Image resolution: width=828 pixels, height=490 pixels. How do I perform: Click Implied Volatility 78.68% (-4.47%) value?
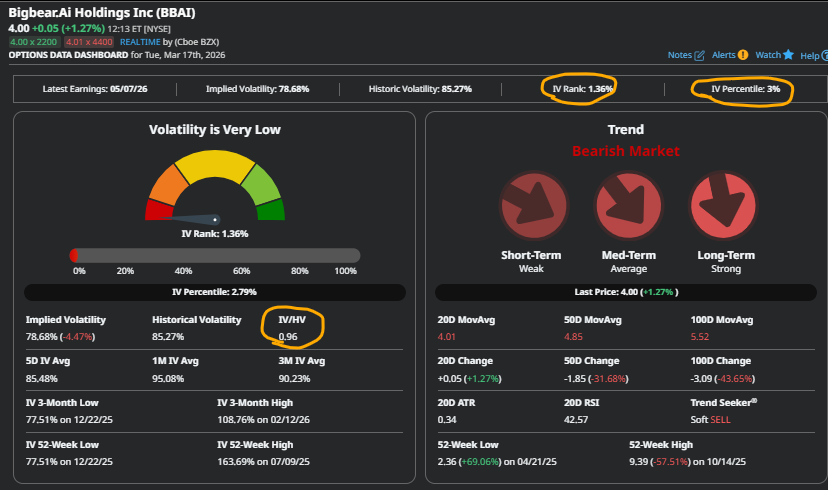[60, 336]
